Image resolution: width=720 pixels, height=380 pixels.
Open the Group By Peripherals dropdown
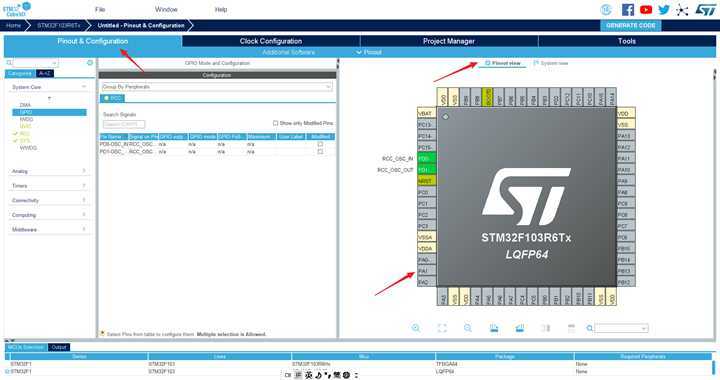coord(217,87)
